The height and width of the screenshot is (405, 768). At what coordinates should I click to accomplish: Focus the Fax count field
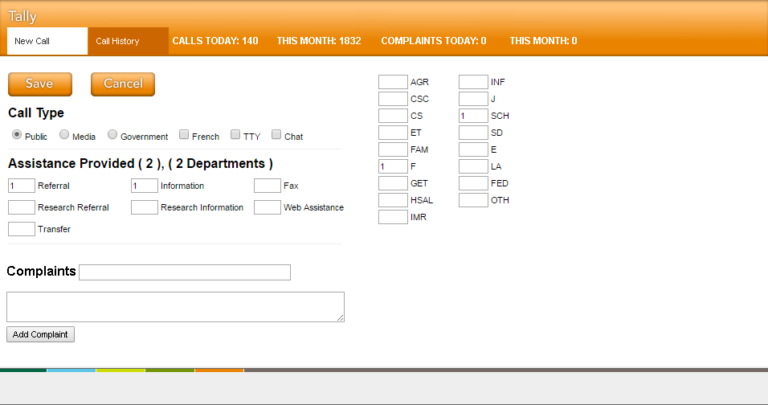tap(267, 186)
